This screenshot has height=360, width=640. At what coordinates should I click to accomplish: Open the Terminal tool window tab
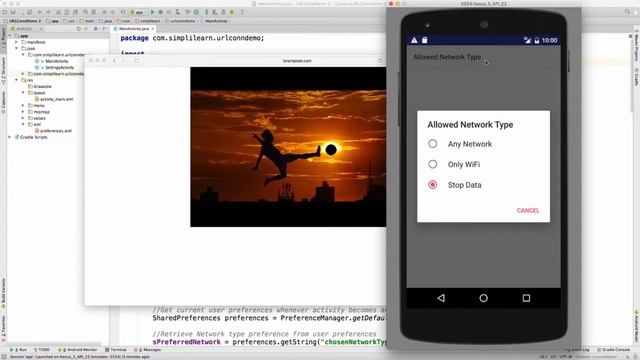tap(116, 350)
